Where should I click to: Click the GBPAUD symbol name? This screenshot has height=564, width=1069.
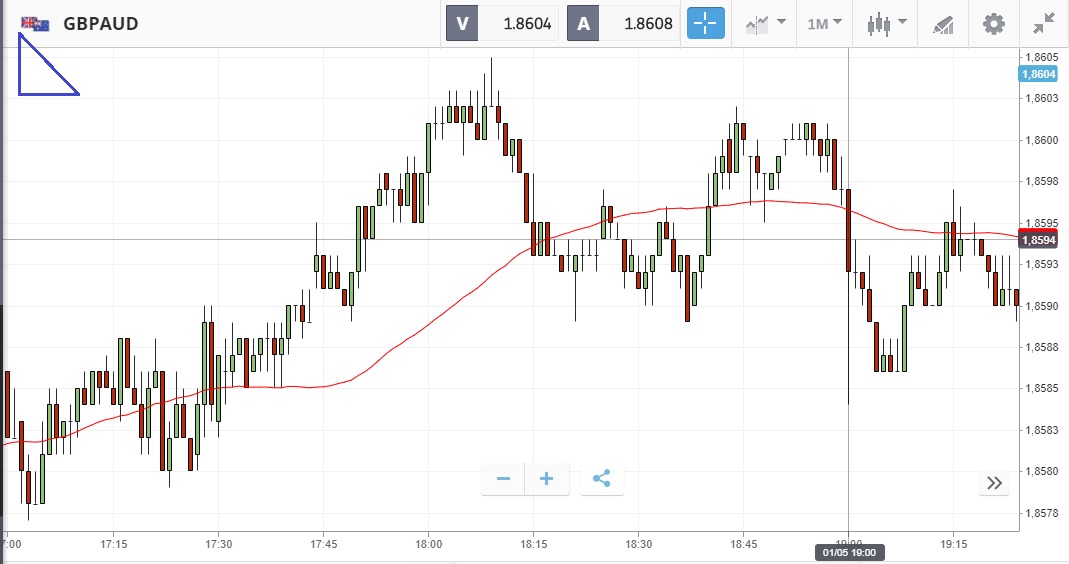coord(100,24)
